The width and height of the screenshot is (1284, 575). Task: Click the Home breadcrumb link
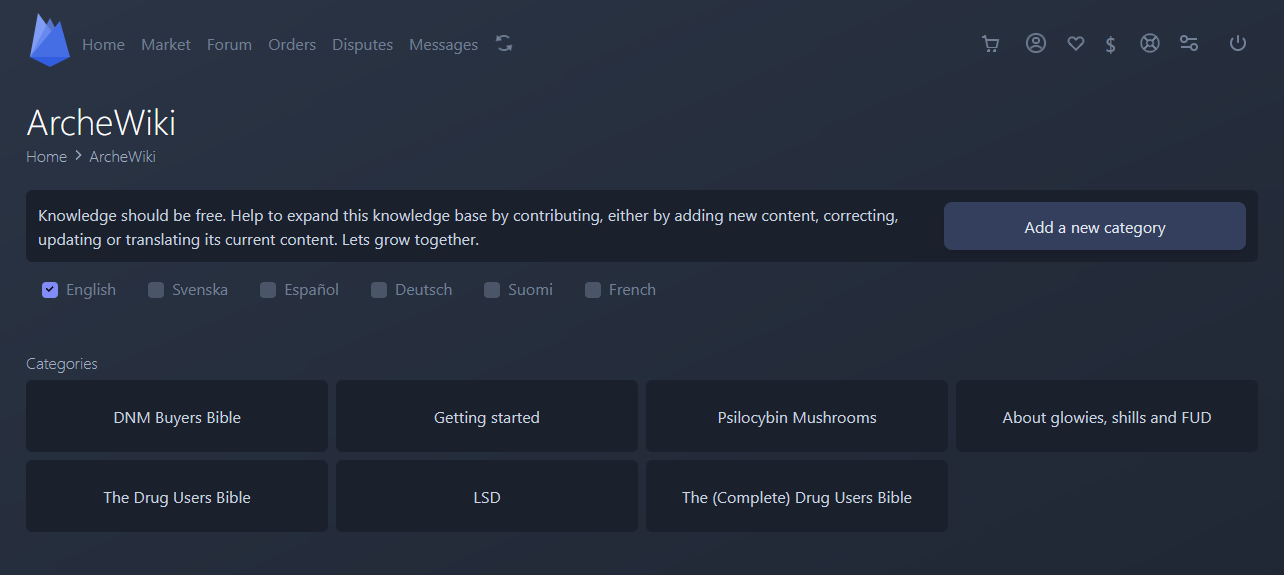46,157
